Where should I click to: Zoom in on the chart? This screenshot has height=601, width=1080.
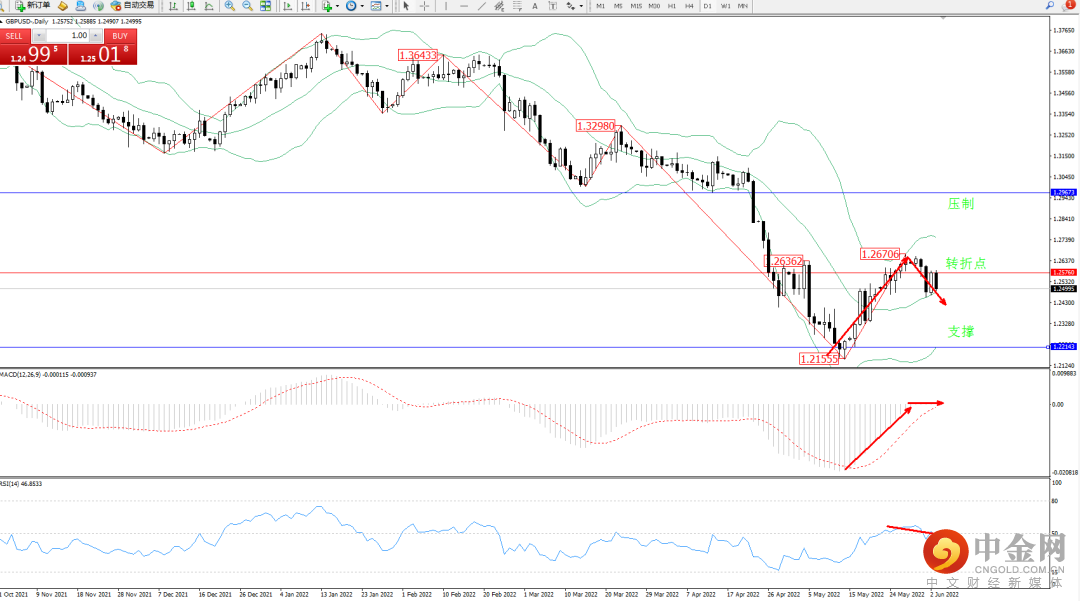[229, 6]
